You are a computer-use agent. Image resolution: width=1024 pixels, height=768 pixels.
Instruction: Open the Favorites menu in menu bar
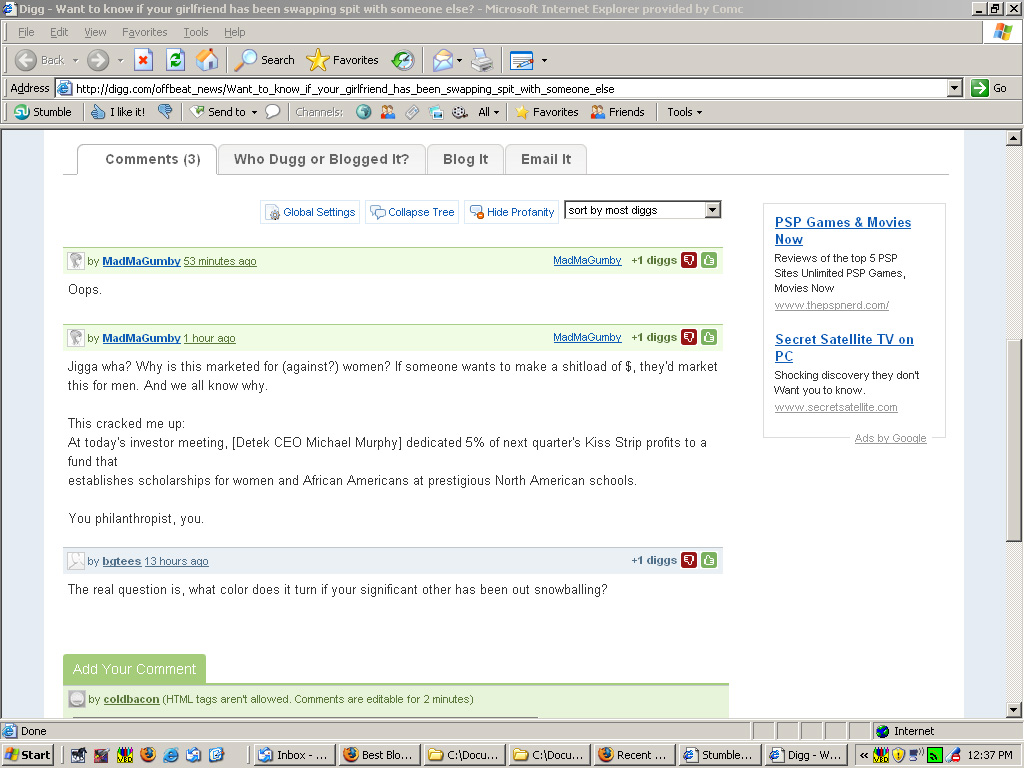(x=144, y=32)
